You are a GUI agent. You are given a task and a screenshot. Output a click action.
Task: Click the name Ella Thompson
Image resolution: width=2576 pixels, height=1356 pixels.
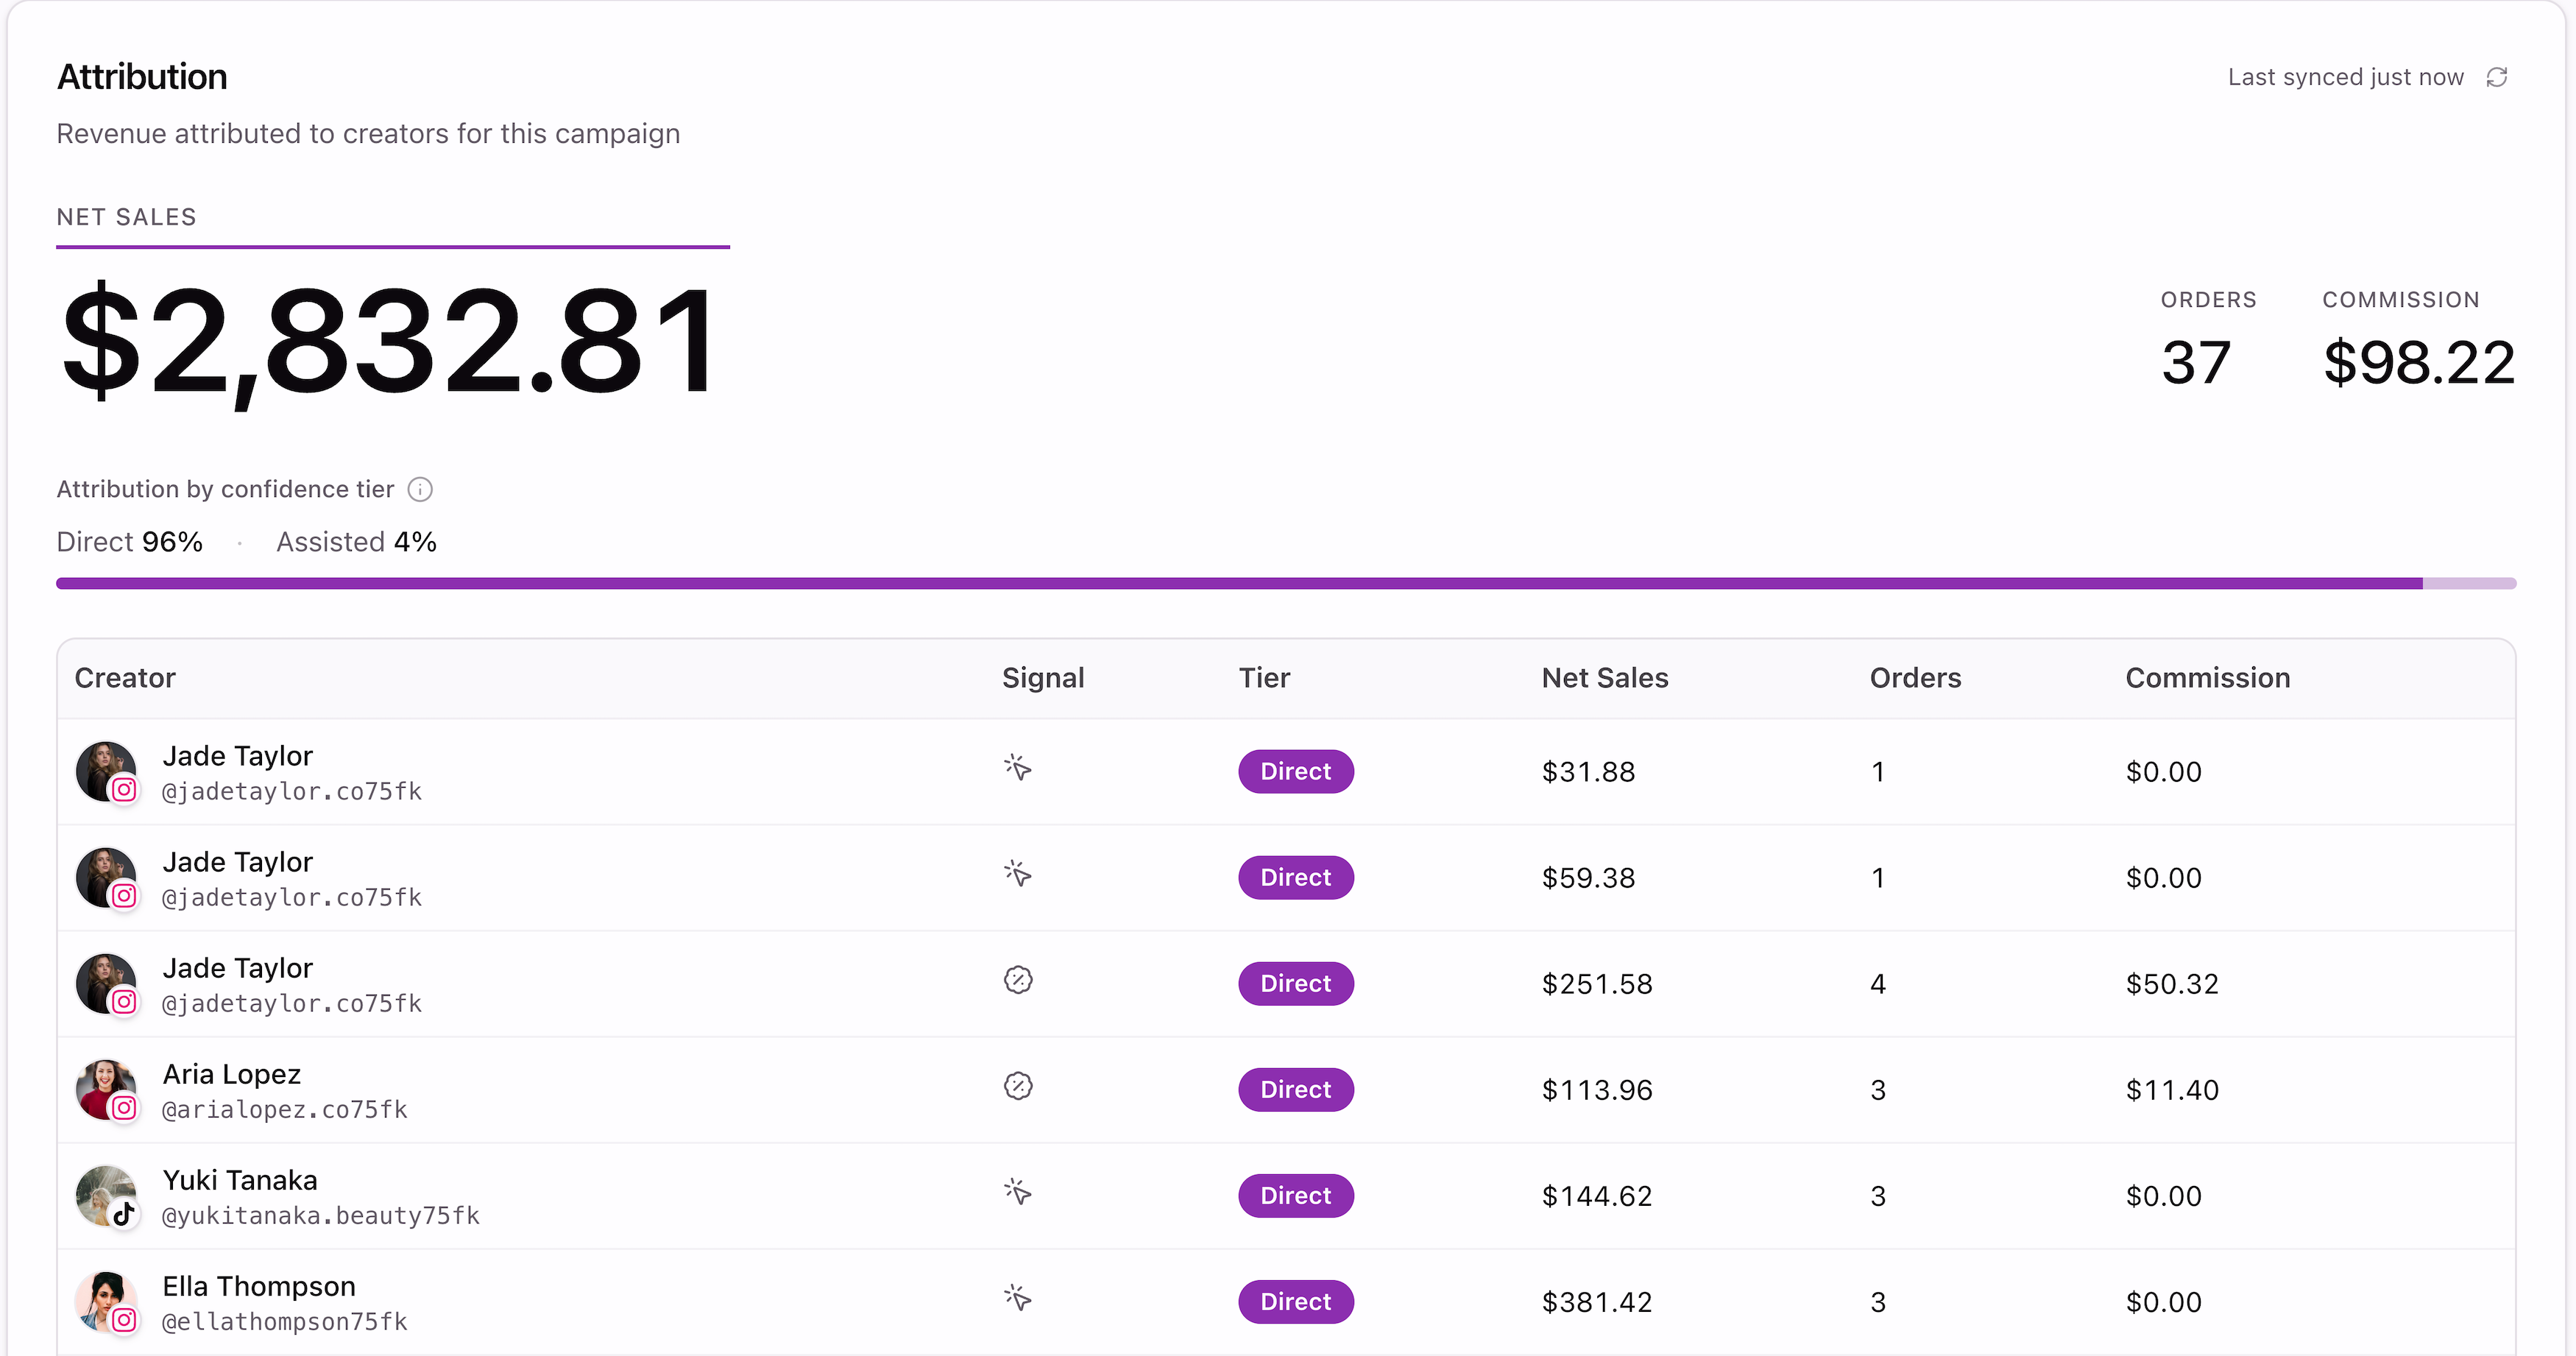point(259,1285)
